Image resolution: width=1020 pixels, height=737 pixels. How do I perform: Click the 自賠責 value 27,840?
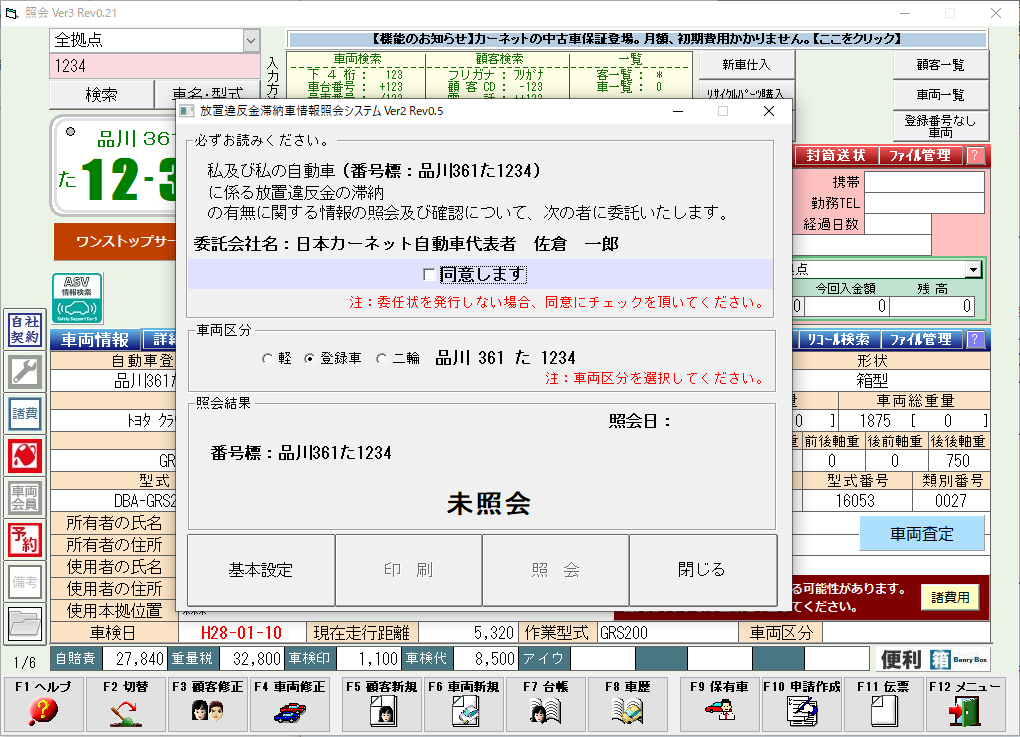[x=135, y=659]
